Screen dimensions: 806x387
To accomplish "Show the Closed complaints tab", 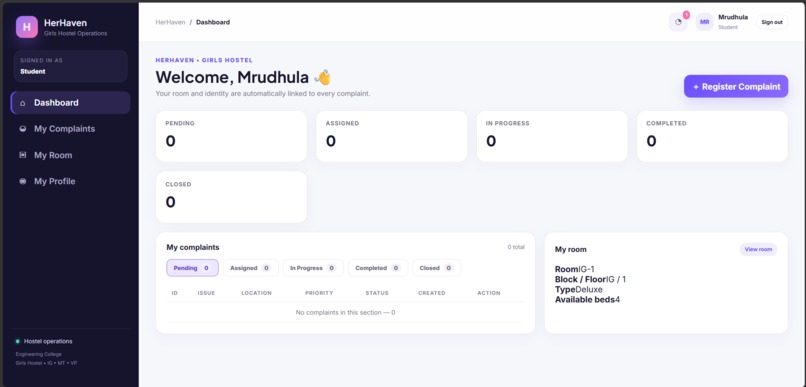I will [436, 268].
